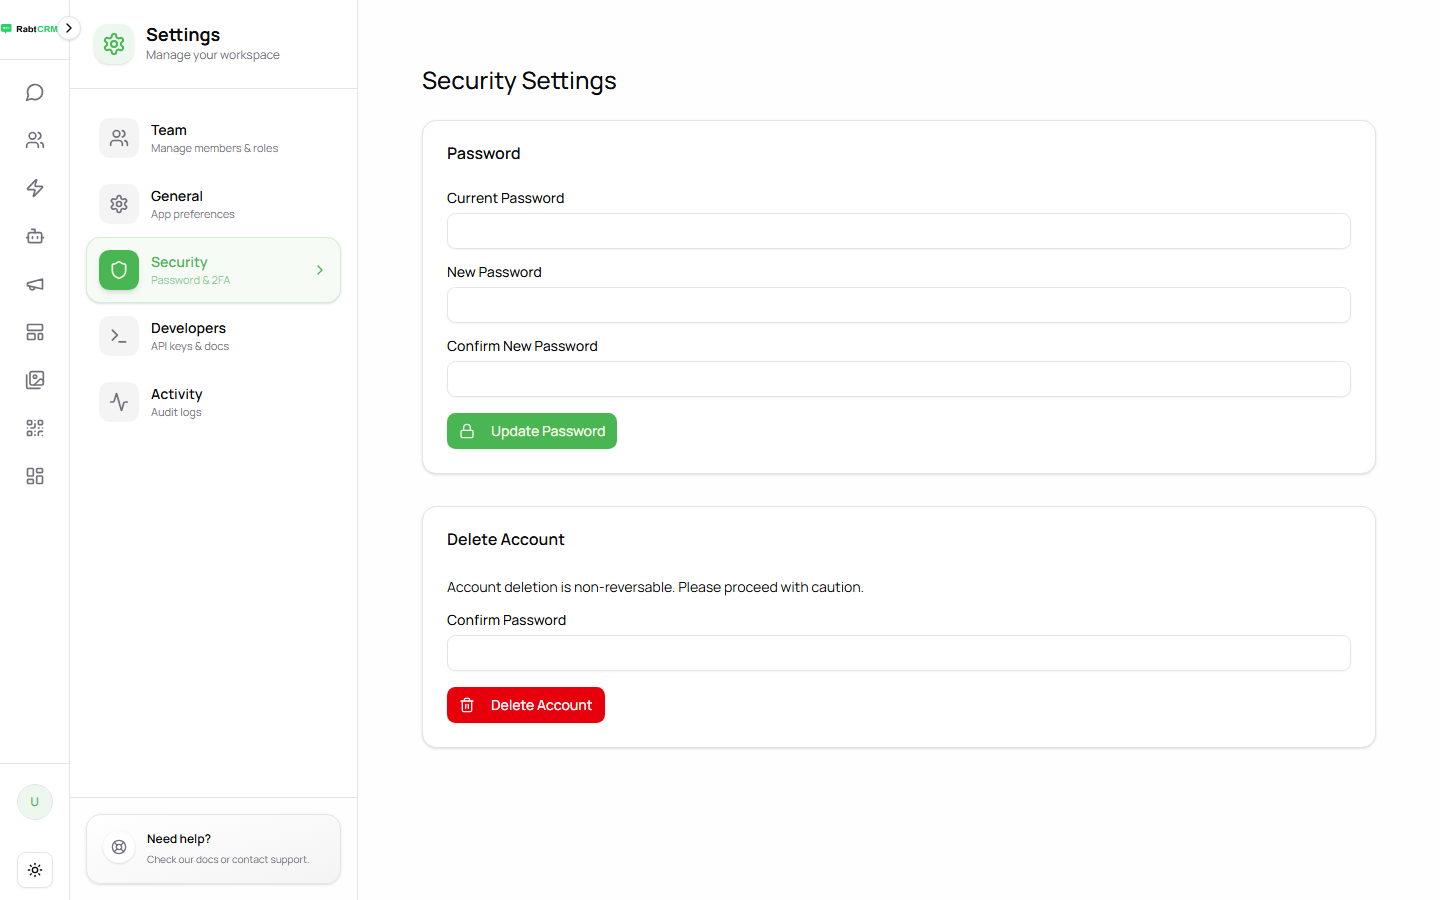Open the megaphone campaigns icon

coord(35,284)
